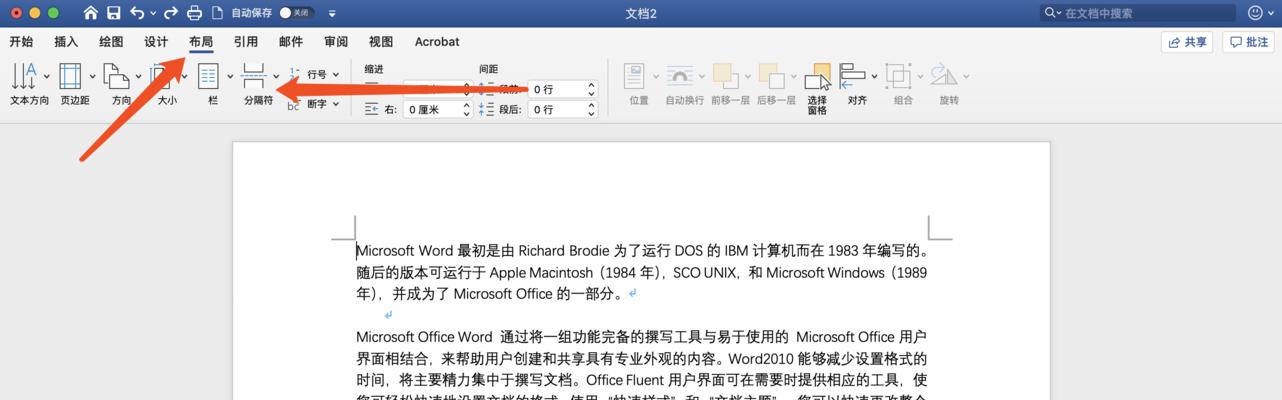The width and height of the screenshot is (1282, 400).
Task: Open the Hyphenation (断字) dropdown
Action: point(322,104)
